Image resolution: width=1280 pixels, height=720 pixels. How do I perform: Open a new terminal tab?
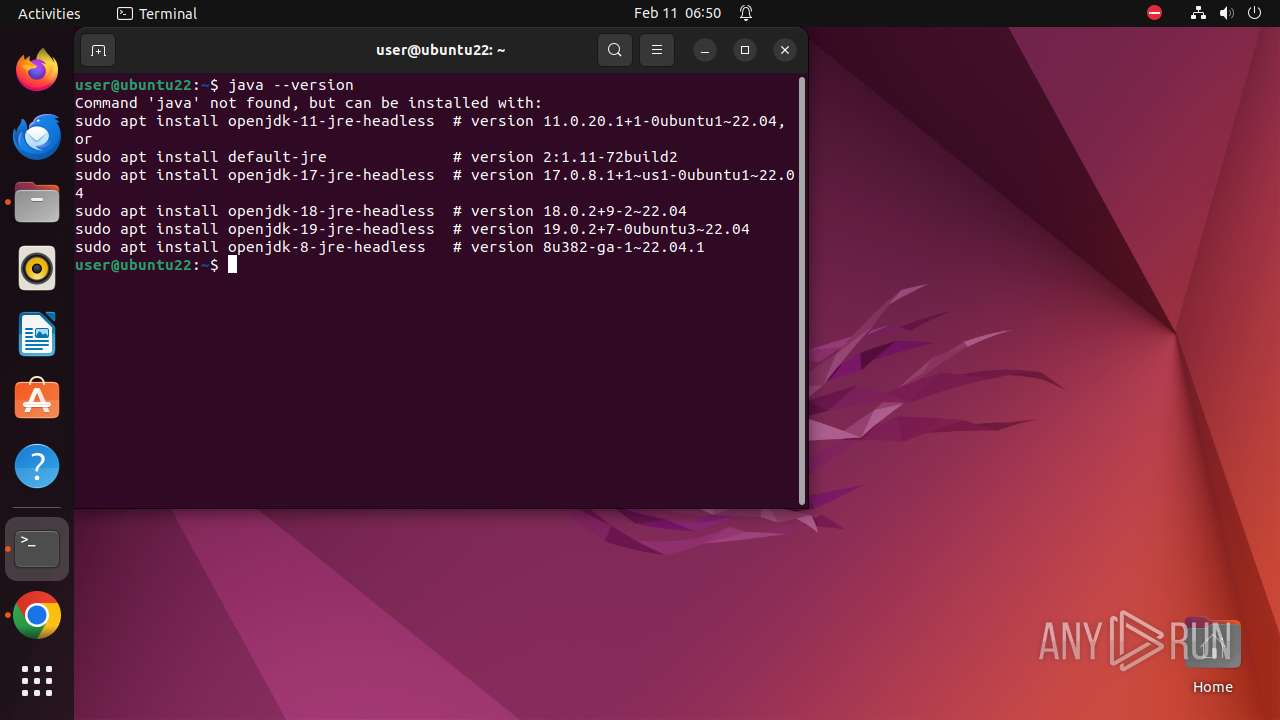[x=97, y=50]
